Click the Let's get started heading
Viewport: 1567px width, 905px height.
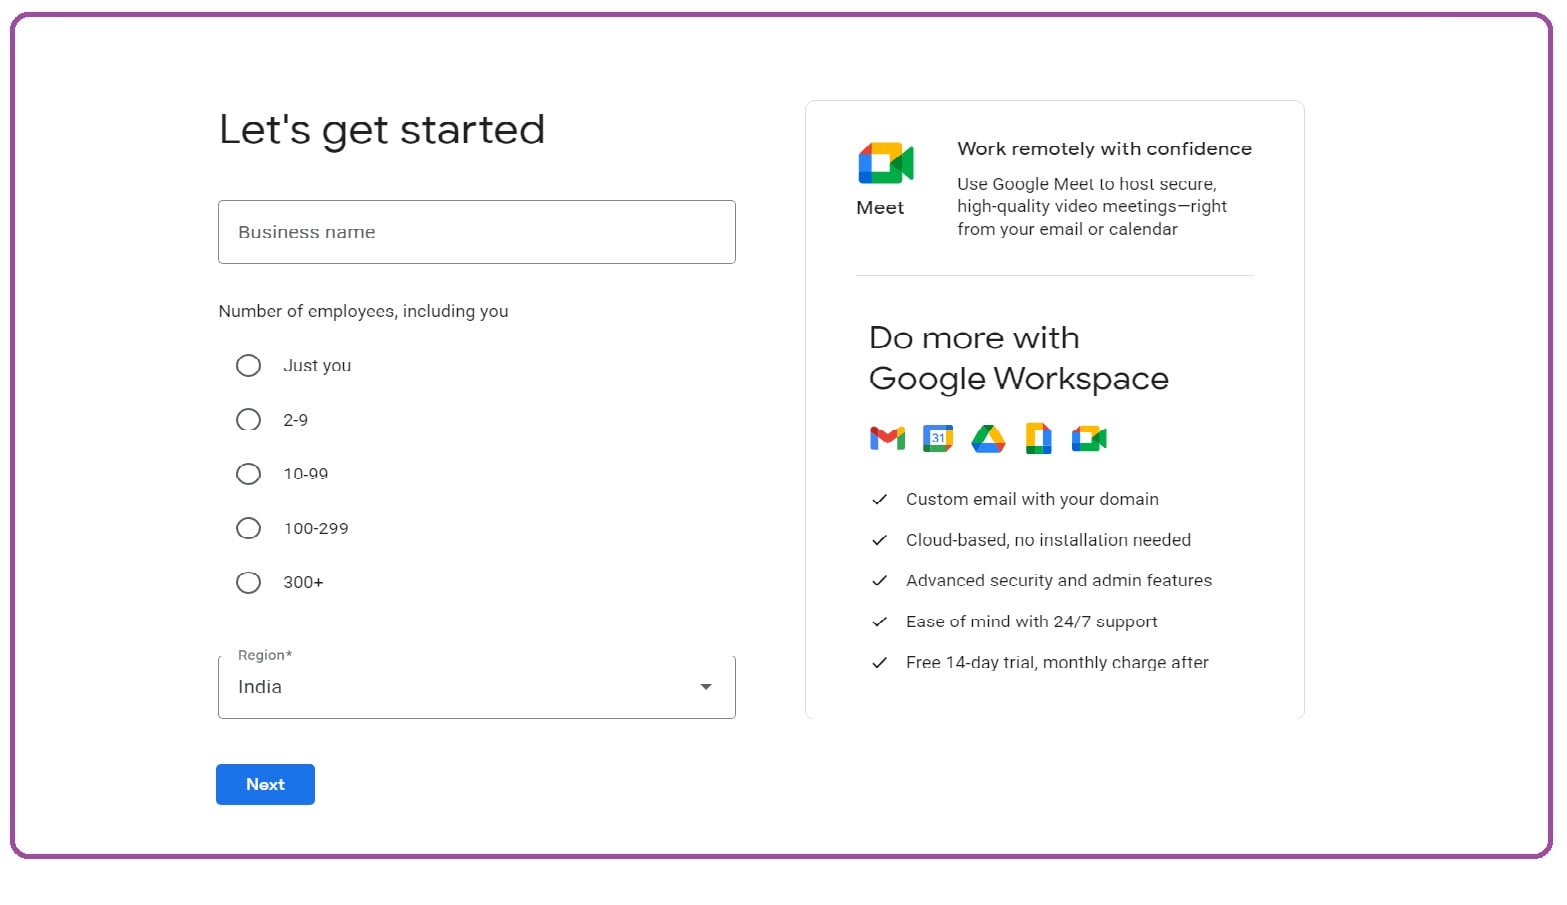[382, 130]
